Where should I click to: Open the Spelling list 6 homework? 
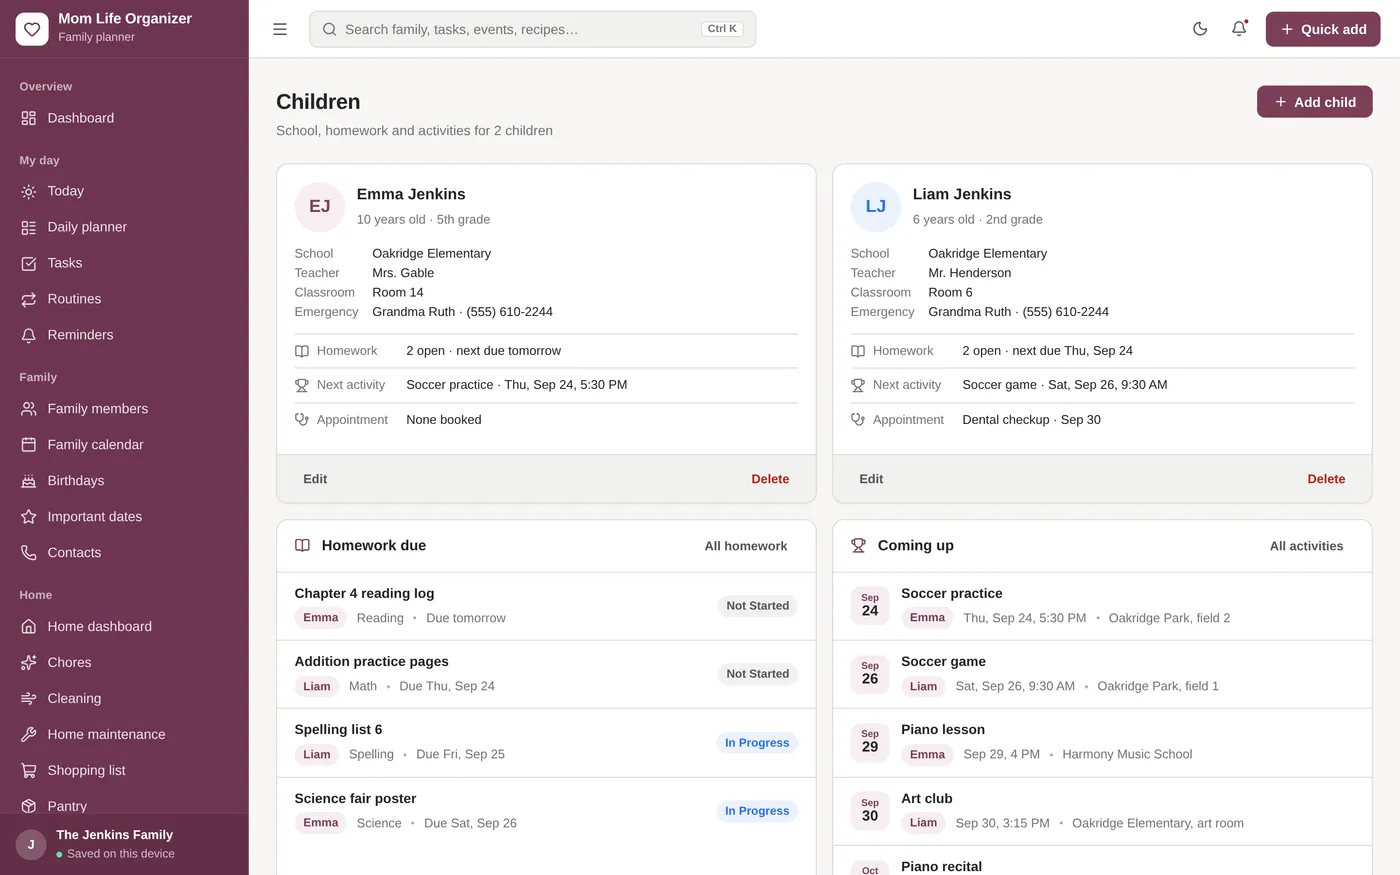coord(546,743)
